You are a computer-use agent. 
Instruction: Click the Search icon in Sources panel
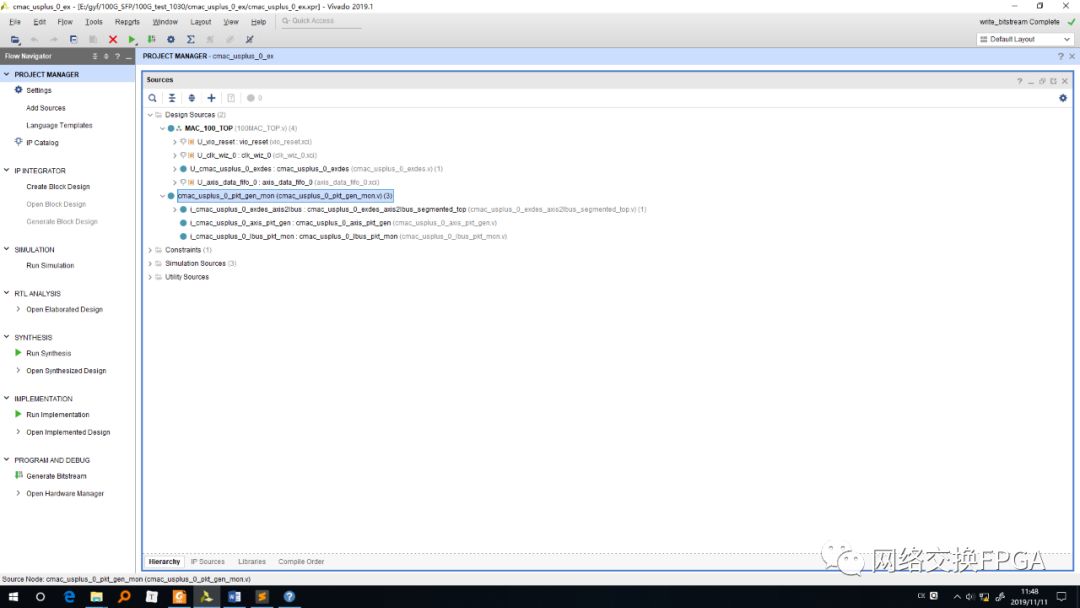tap(153, 98)
